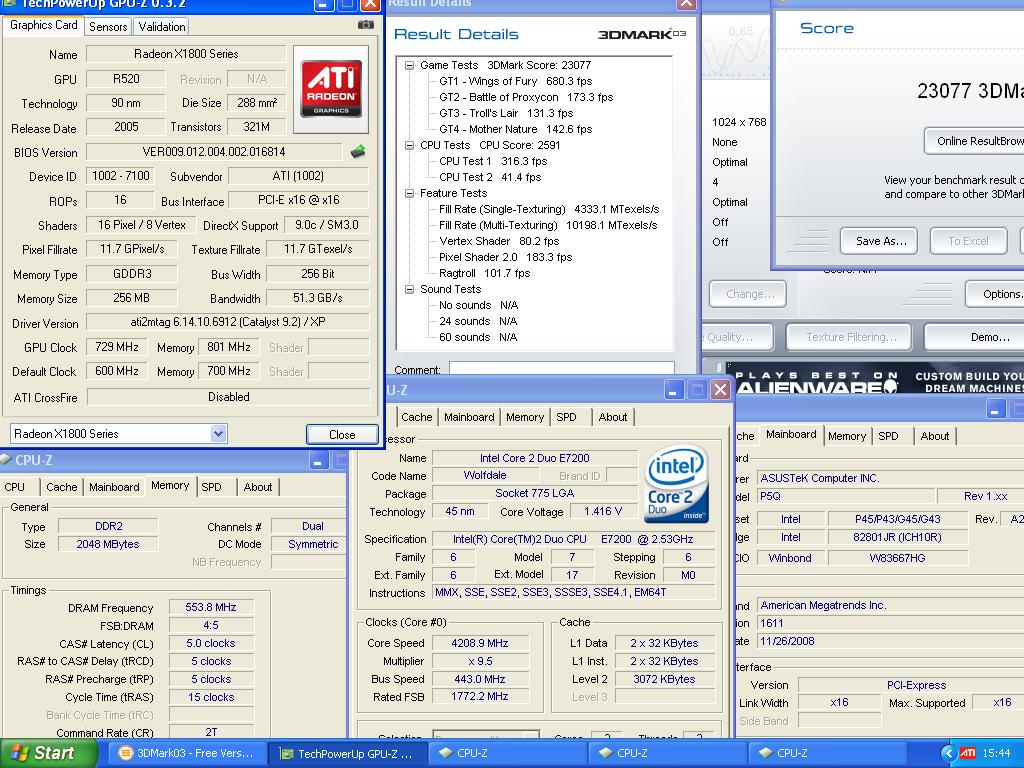Open About tab in the mainboard CPU-Z window
Image resolution: width=1024 pixels, height=768 pixels.
[935, 436]
